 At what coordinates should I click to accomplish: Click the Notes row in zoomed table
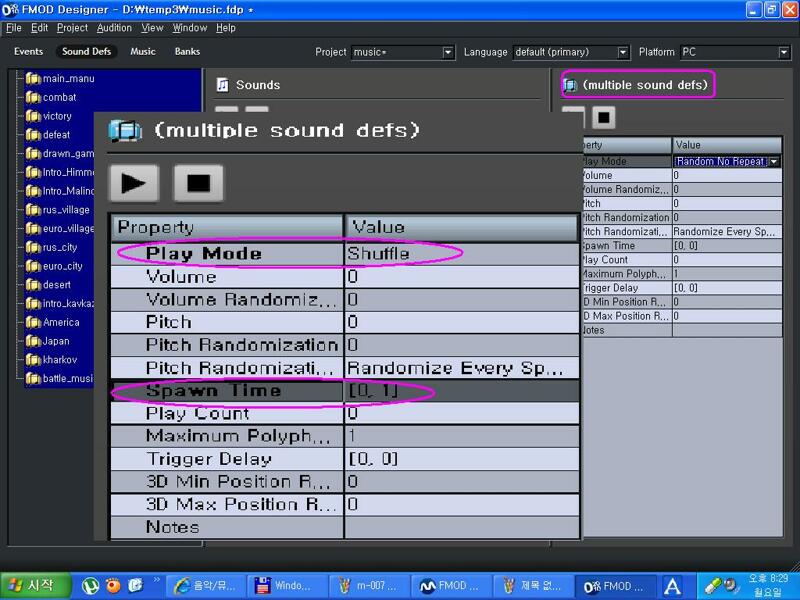(345, 527)
